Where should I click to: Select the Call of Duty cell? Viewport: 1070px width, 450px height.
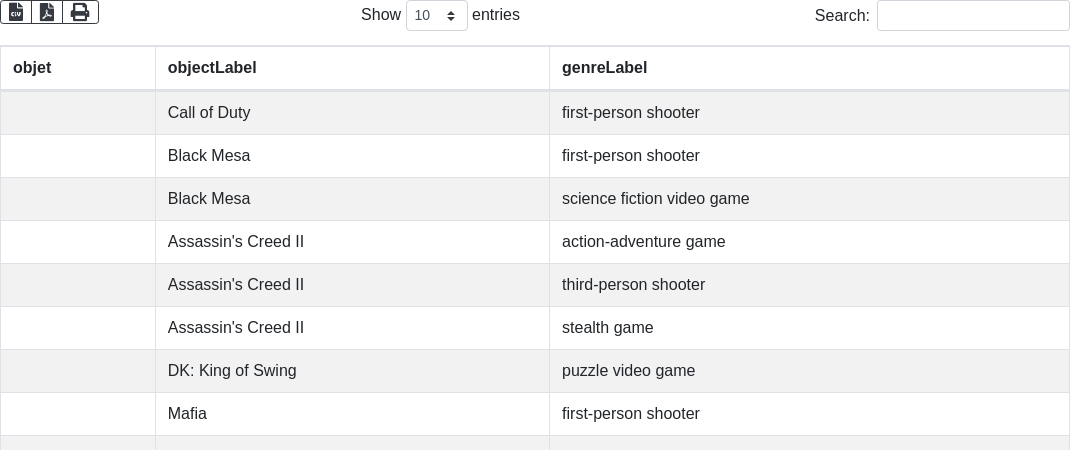click(x=209, y=113)
